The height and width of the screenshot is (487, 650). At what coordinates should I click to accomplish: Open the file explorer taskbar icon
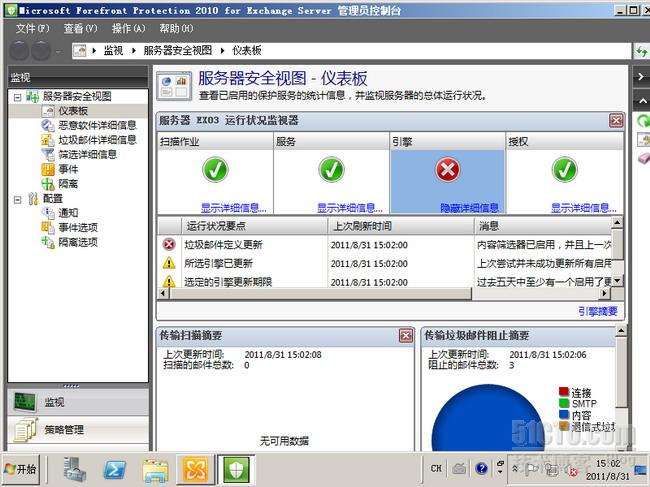coord(155,470)
